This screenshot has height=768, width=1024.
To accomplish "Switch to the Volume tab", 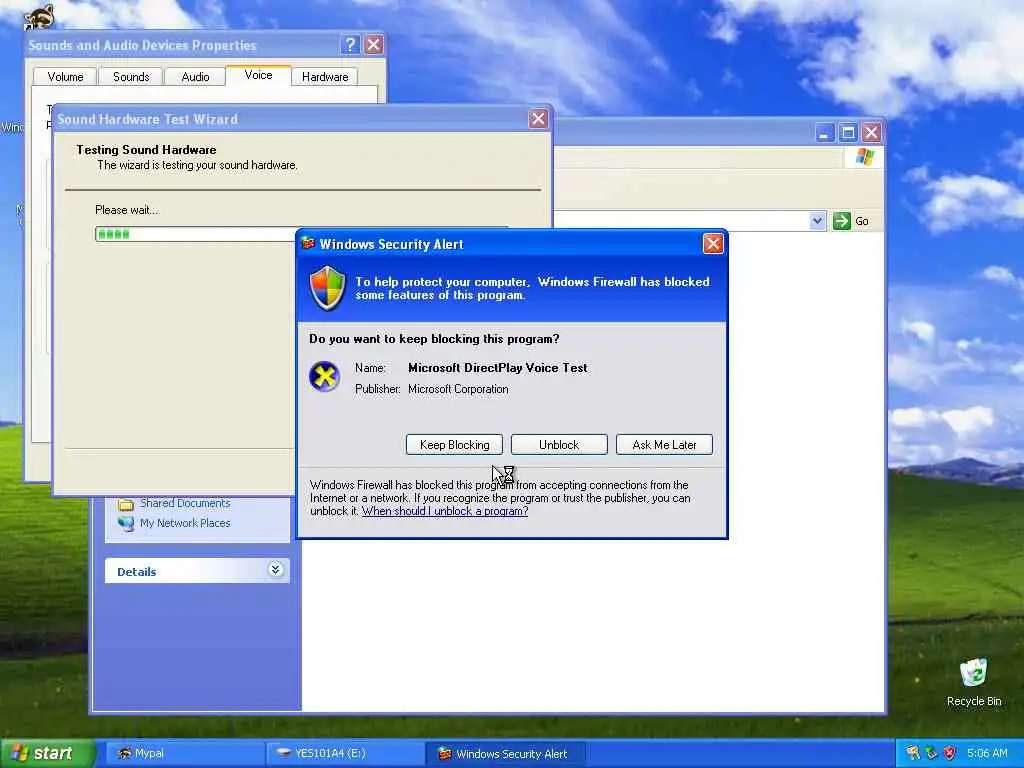I will pos(65,76).
